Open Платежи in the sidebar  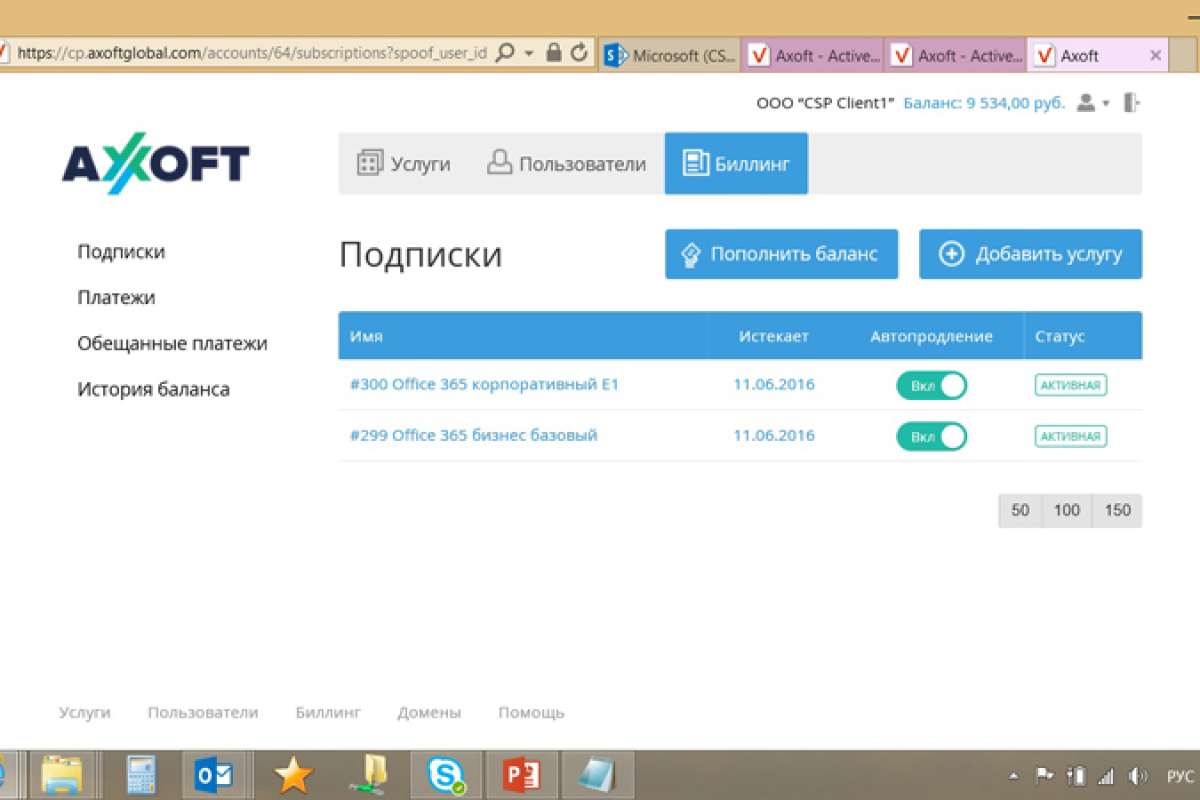point(116,298)
